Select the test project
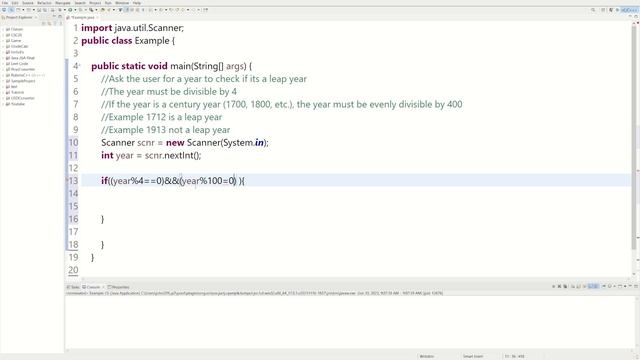 14,87
